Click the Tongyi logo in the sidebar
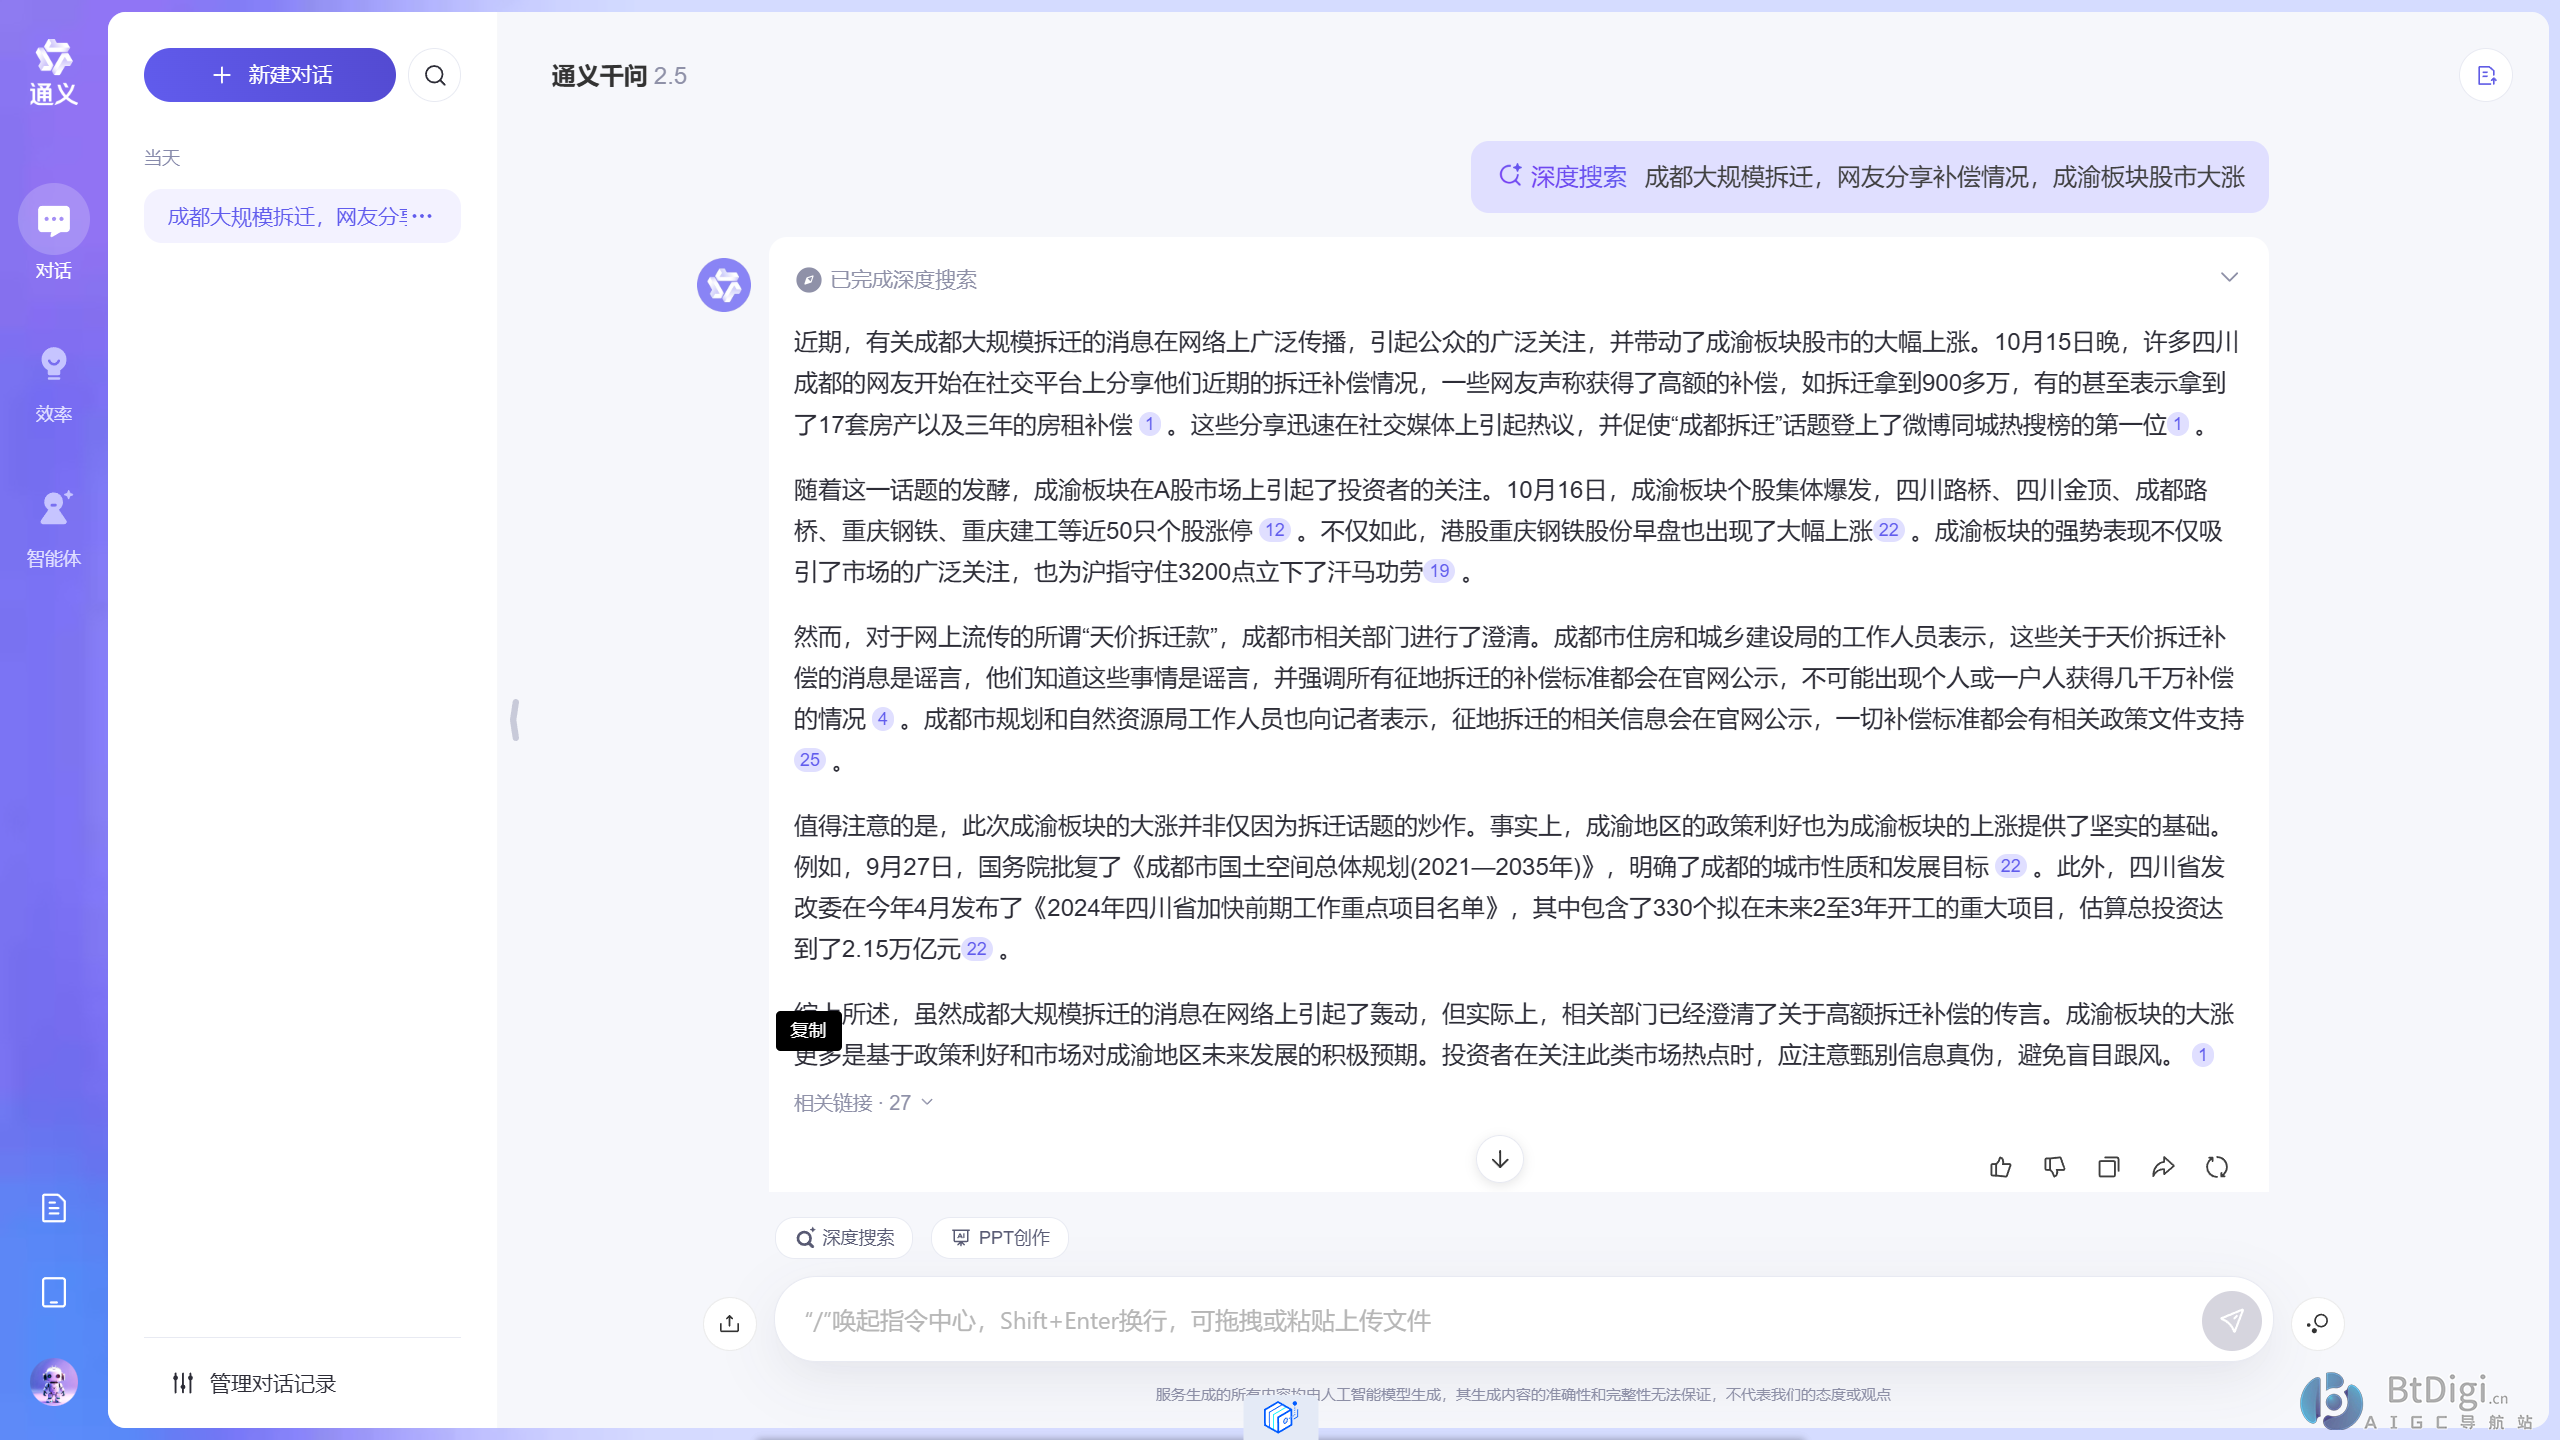Screen dimensions: 2560x1440 (x=53, y=72)
